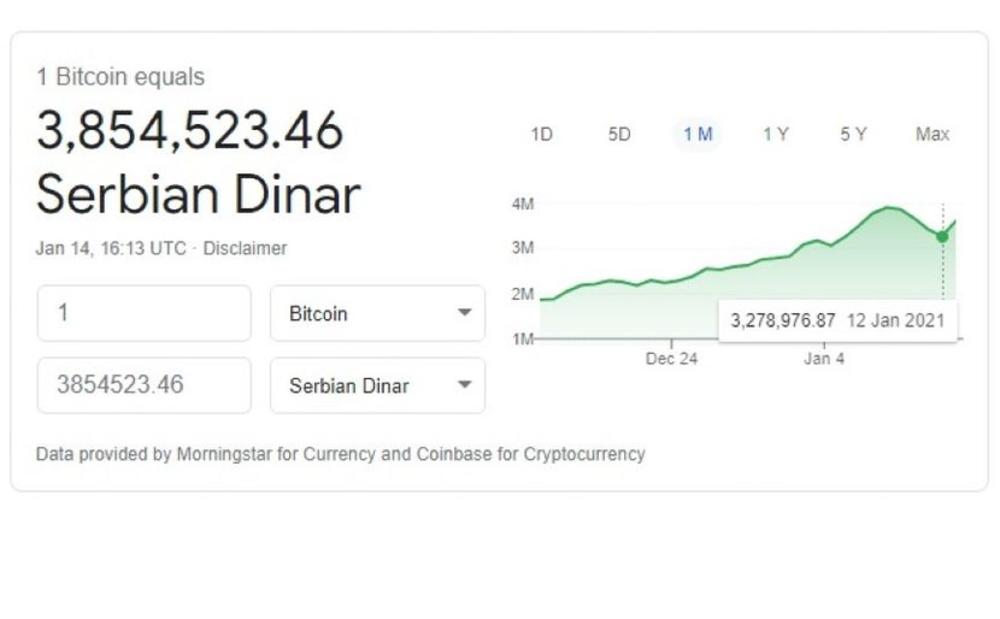Switch to the 5D chart view
The image size is (1000, 619).
[620, 134]
